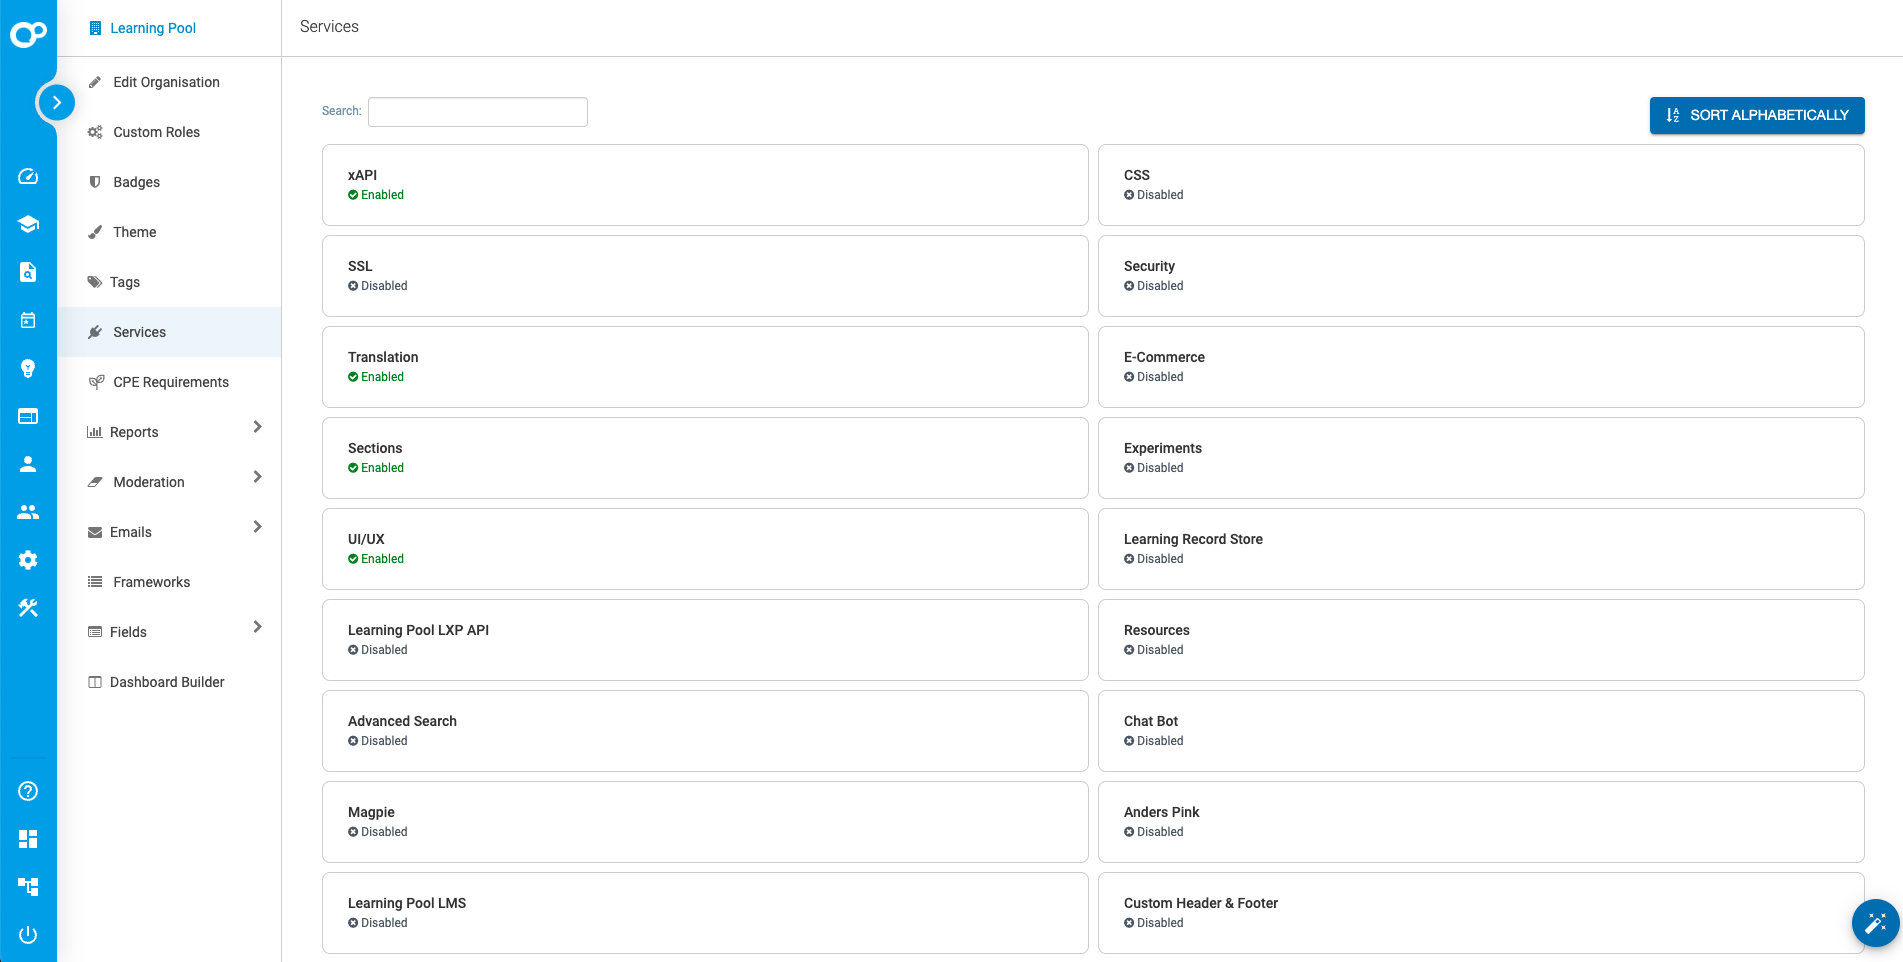Click the Sort Alphabetically button
Image resolution: width=1903 pixels, height=962 pixels.
tap(1756, 115)
